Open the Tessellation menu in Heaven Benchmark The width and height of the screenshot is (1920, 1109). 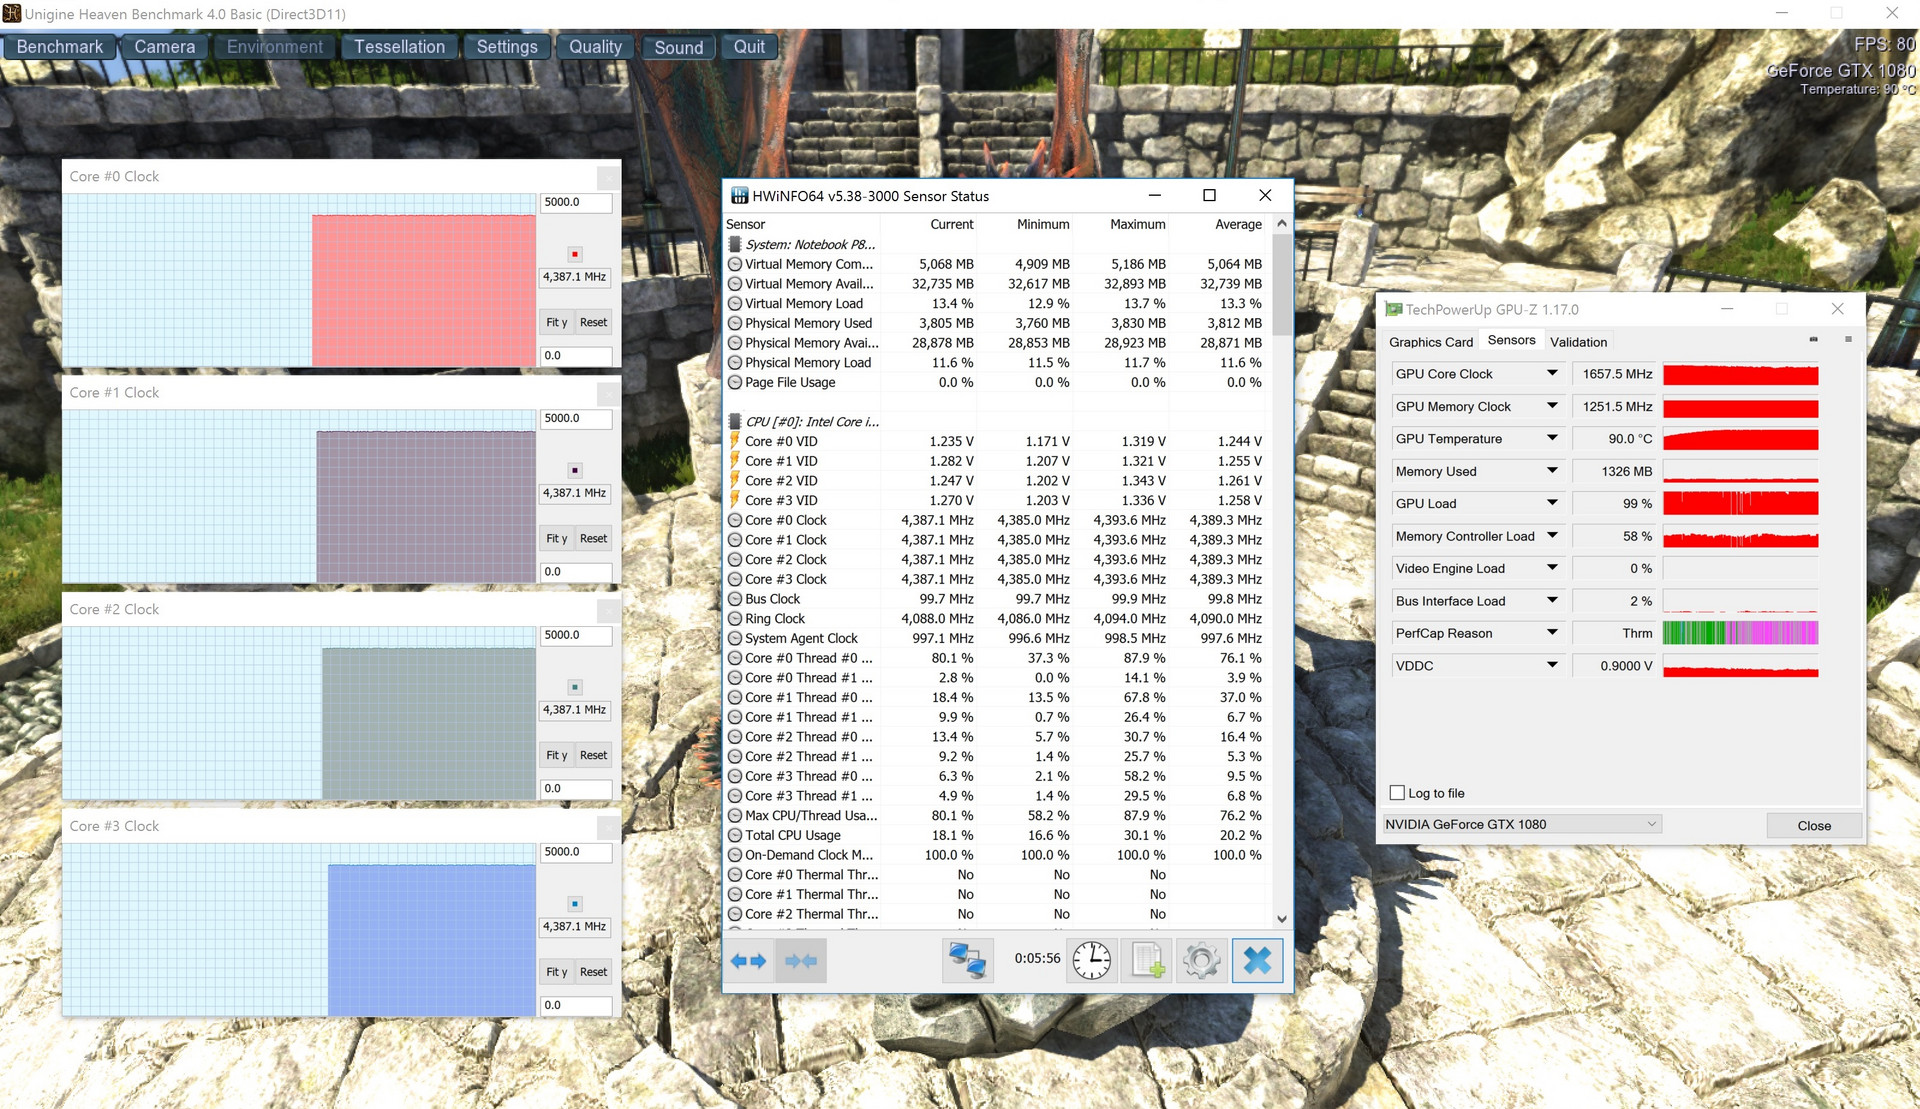tap(399, 47)
